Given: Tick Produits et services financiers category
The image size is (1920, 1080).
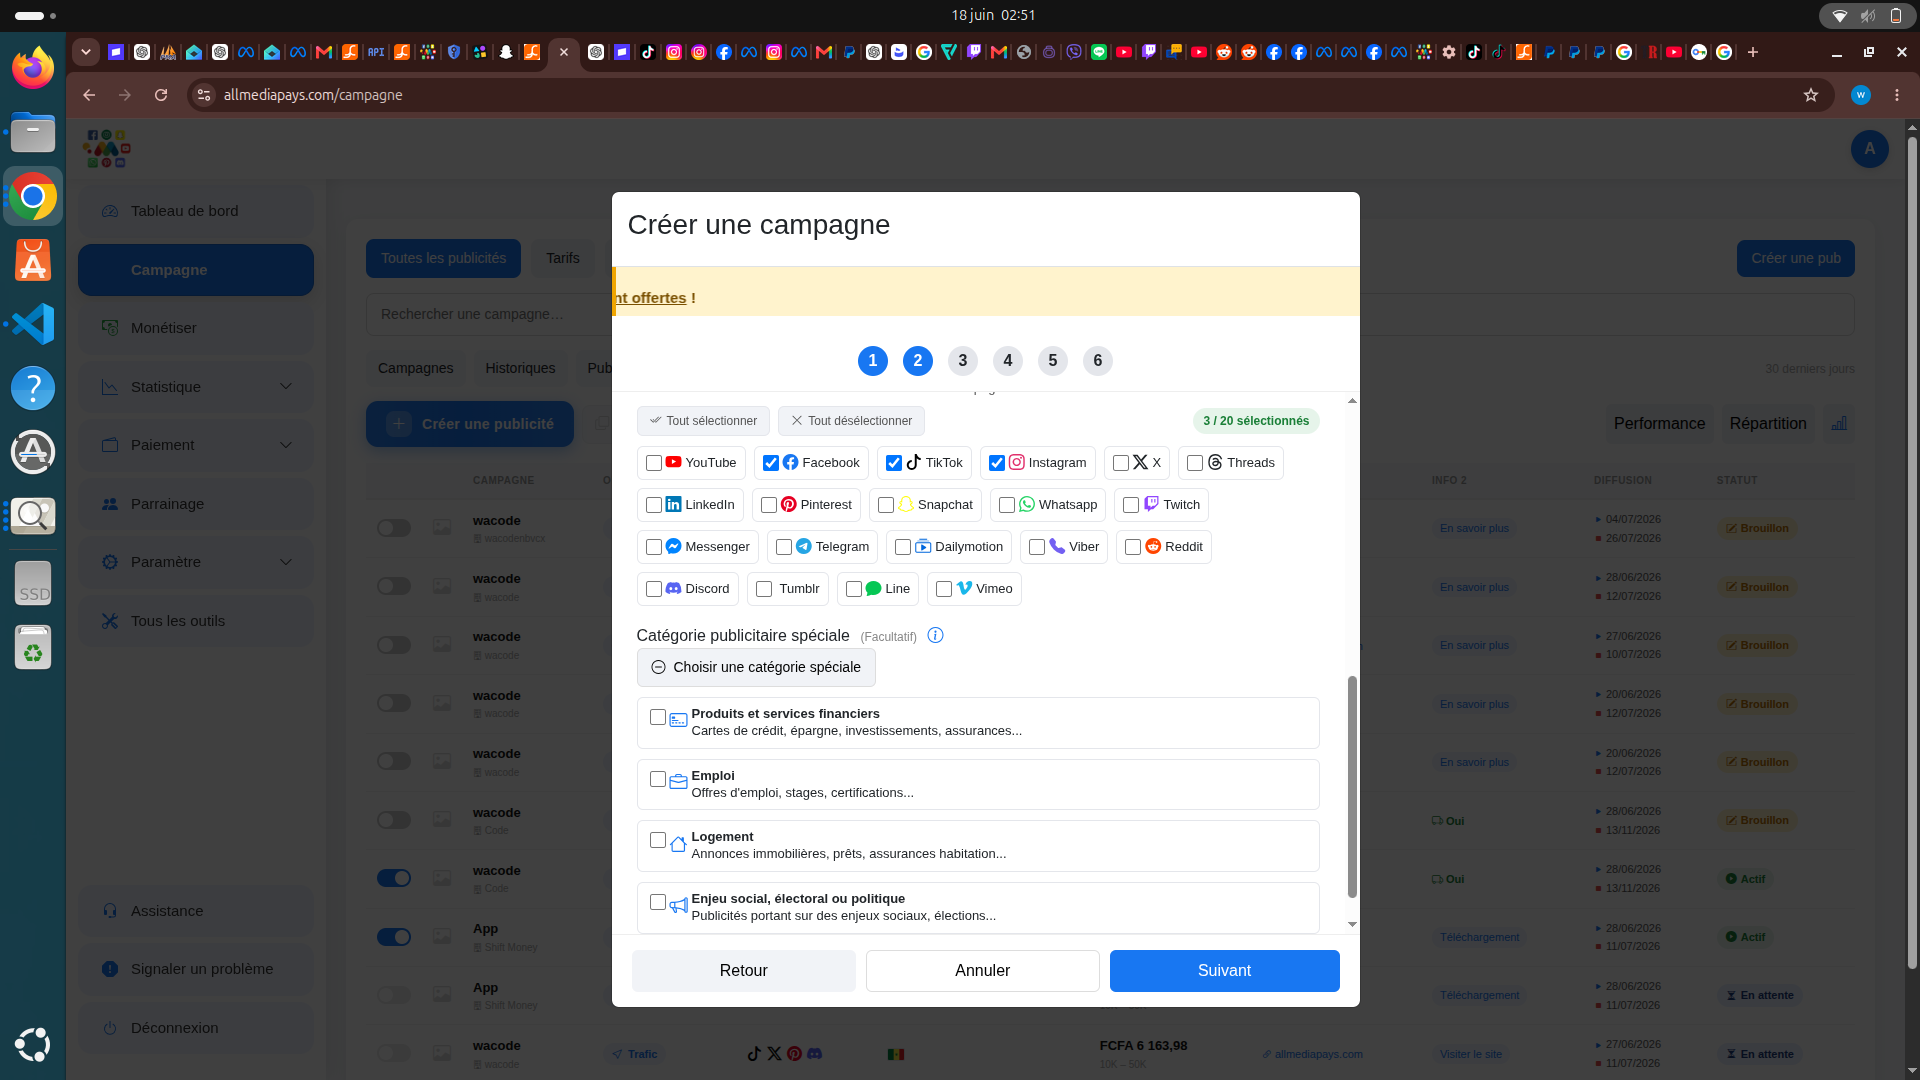Looking at the screenshot, I should (658, 717).
